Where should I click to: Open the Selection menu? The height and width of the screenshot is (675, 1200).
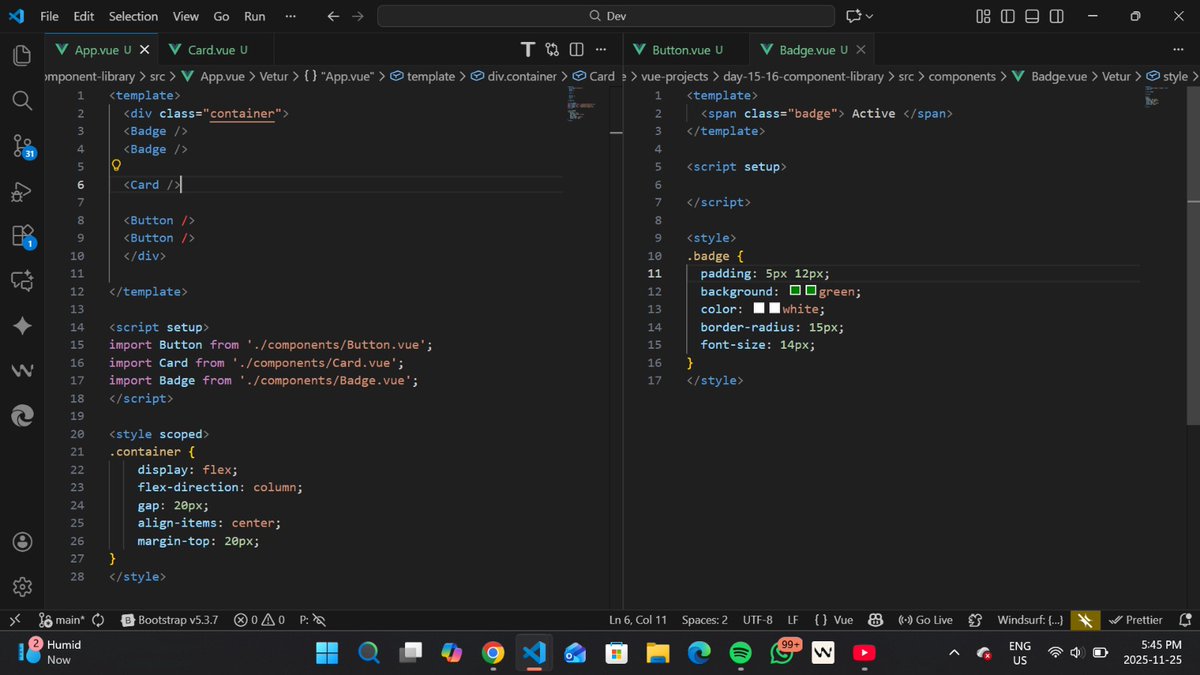pos(133,16)
